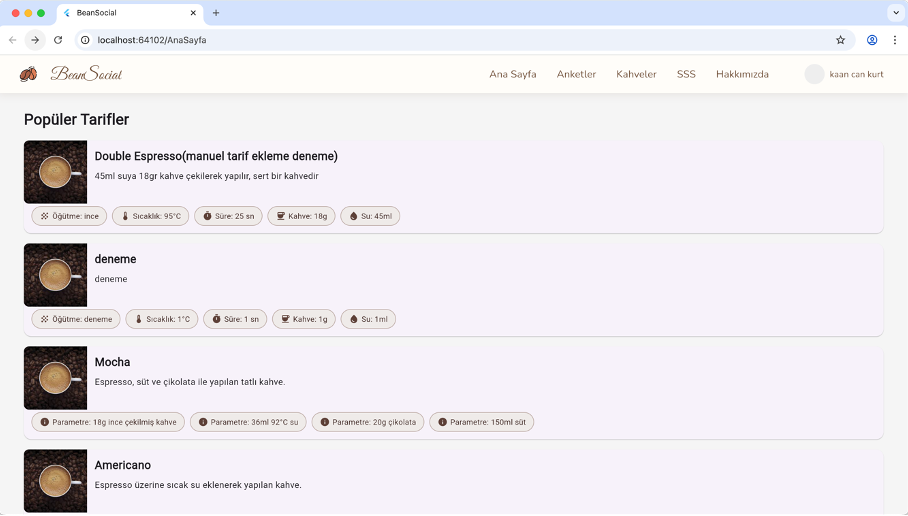Click the thermometer icon in Sıcaklık: 95°C chip
Screen dimensions: 908x516
[125, 216]
